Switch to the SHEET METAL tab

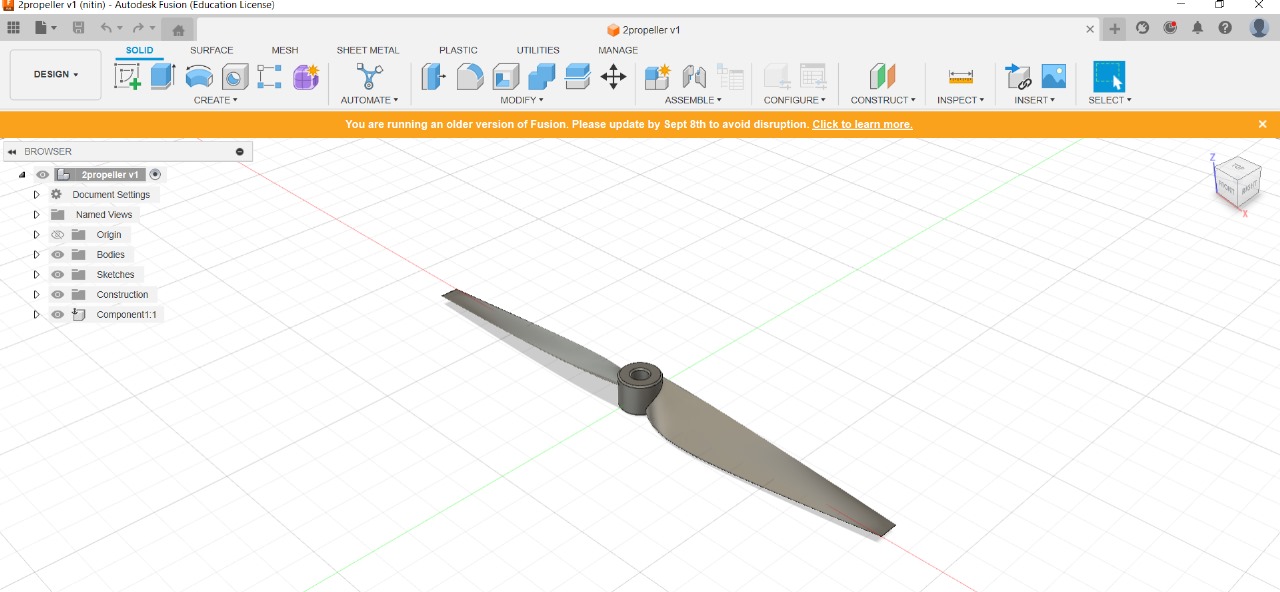point(368,50)
